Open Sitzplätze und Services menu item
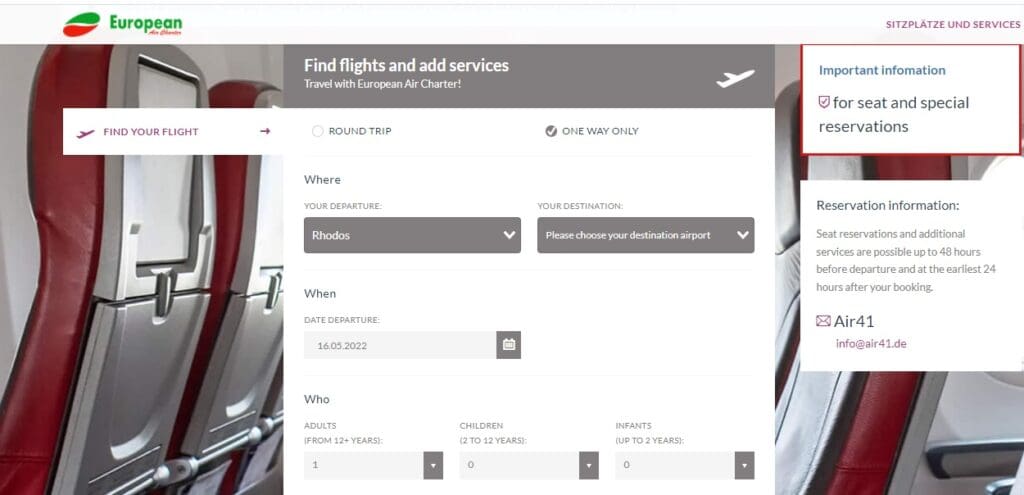Image resolution: width=1024 pixels, height=495 pixels. tap(952, 24)
